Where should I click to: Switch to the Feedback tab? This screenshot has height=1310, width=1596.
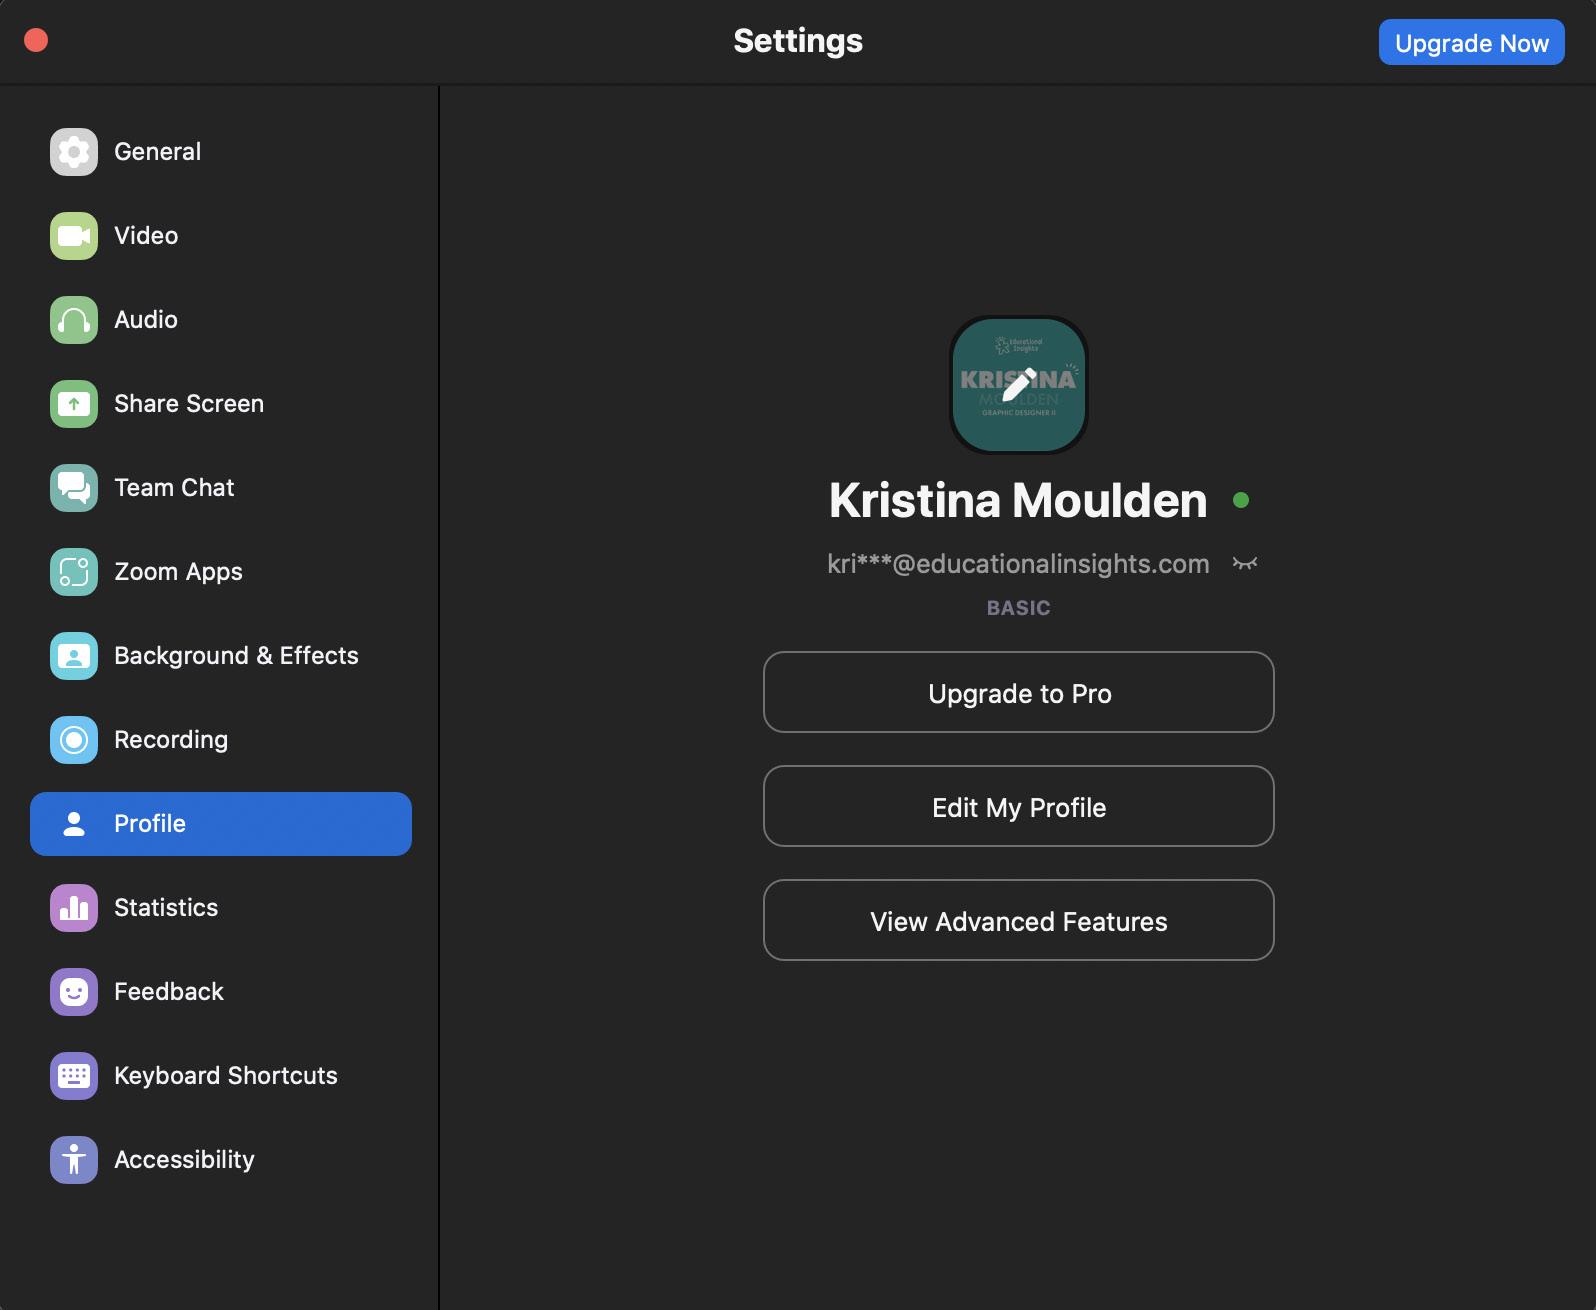click(221, 992)
